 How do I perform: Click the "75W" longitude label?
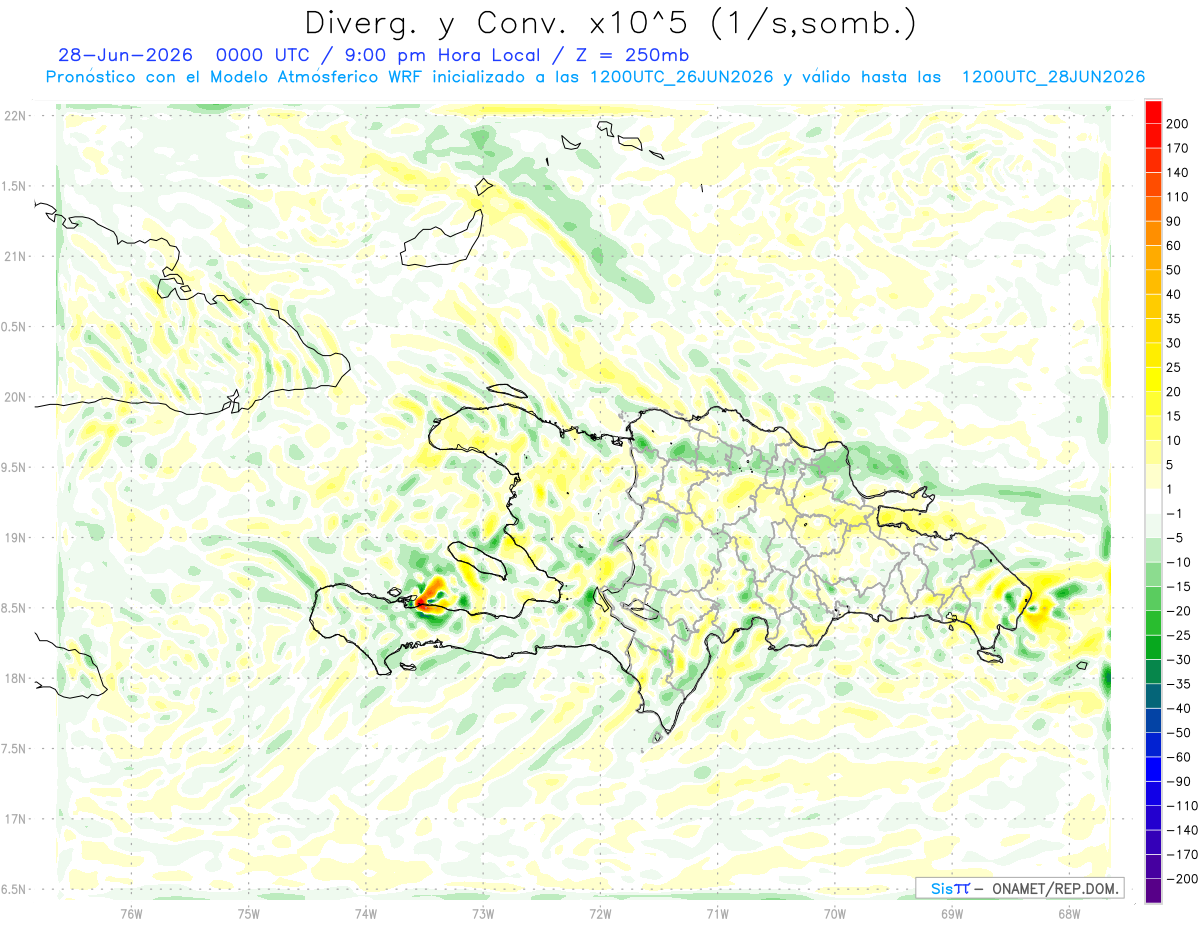(x=249, y=913)
